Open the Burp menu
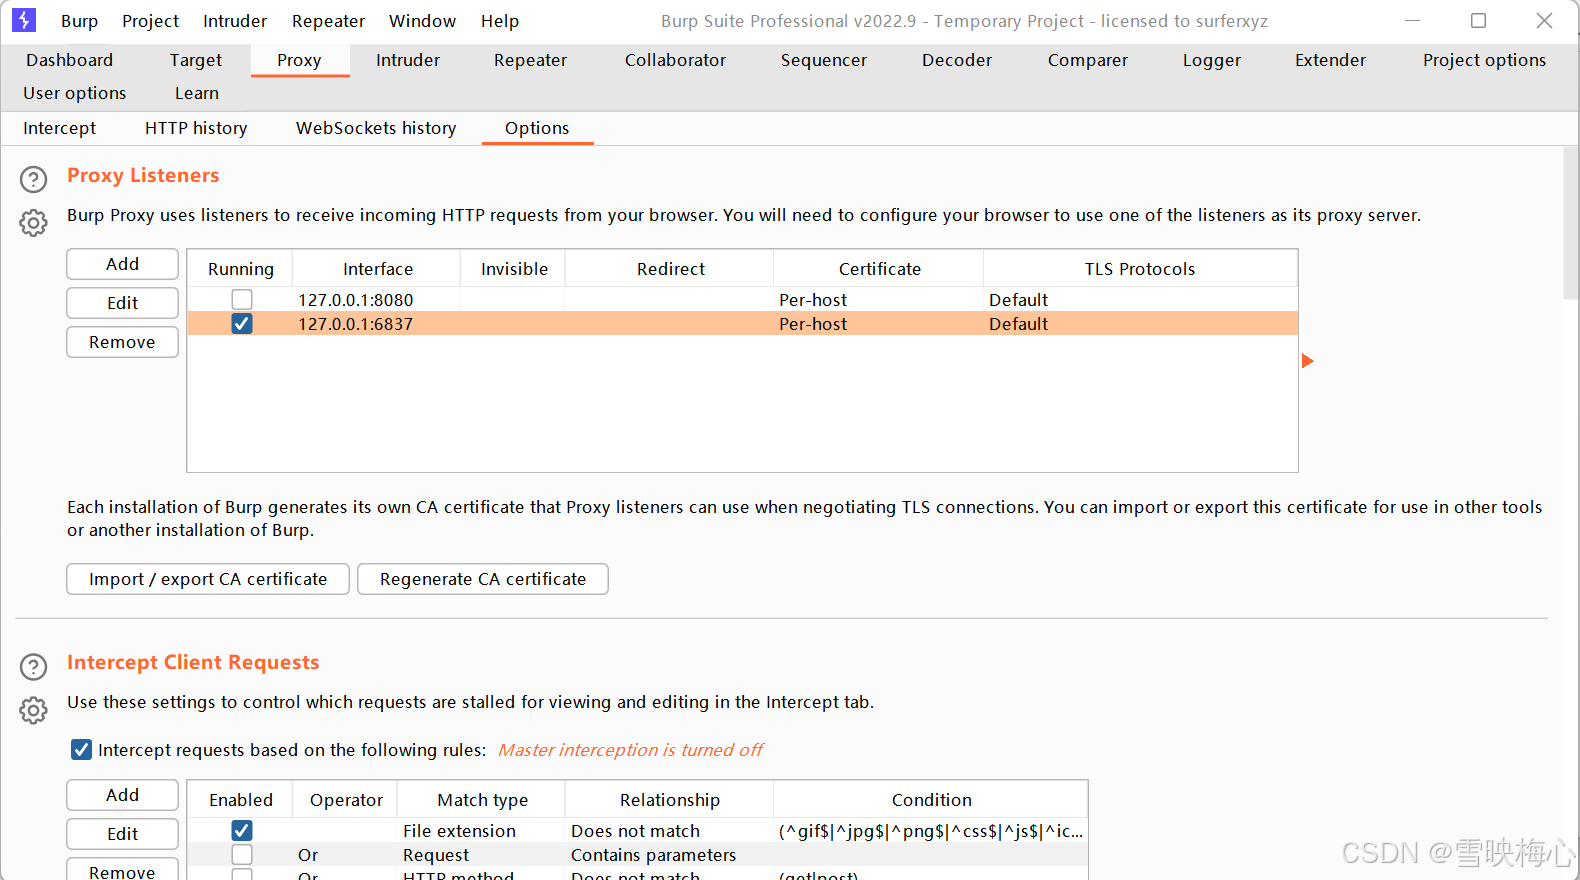 pyautogui.click(x=79, y=21)
